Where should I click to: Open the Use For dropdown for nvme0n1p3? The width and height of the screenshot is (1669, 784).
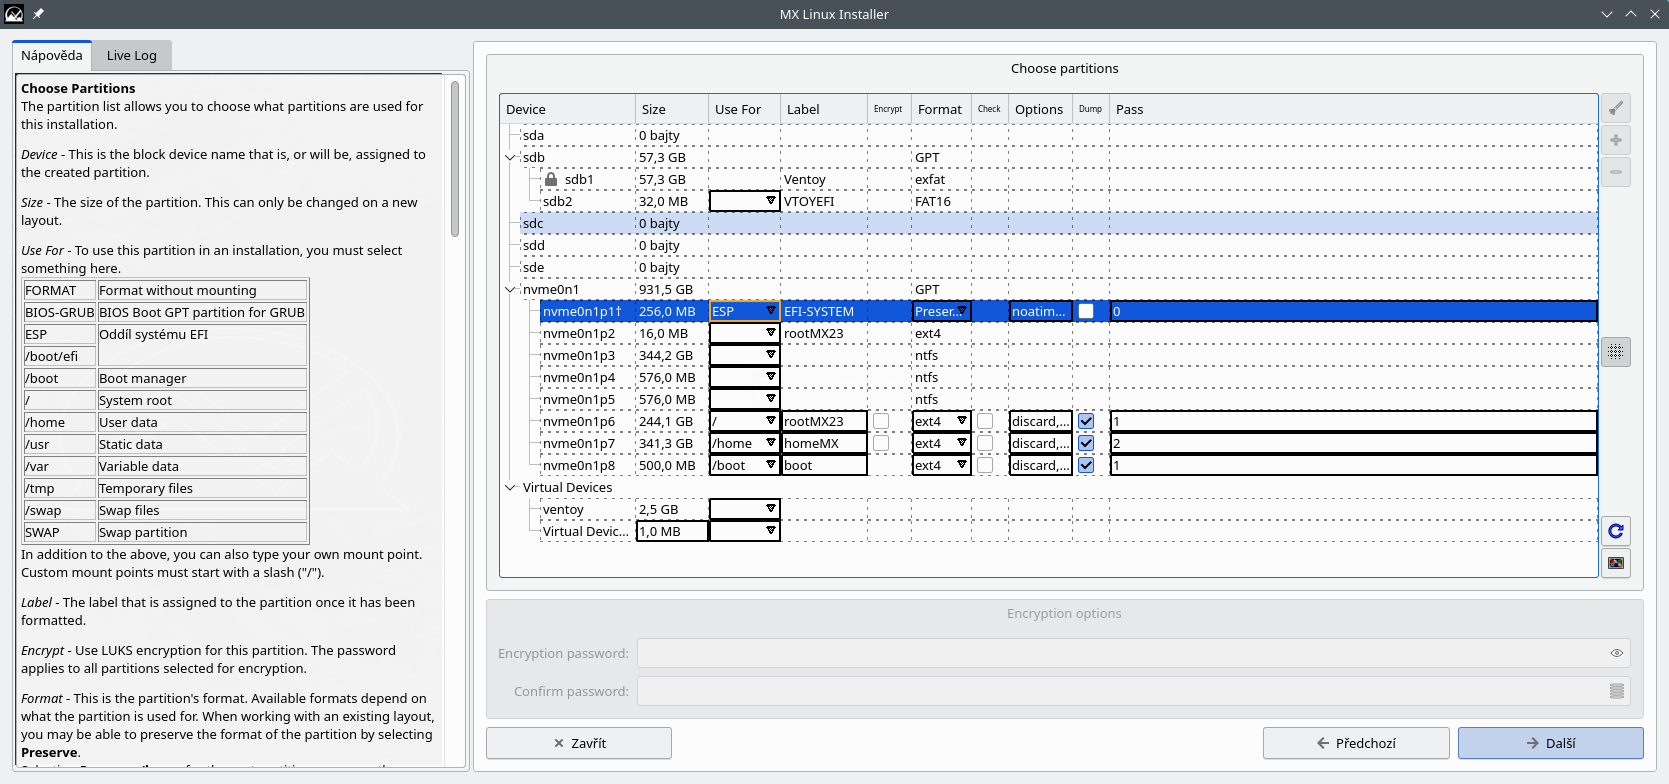coord(744,355)
